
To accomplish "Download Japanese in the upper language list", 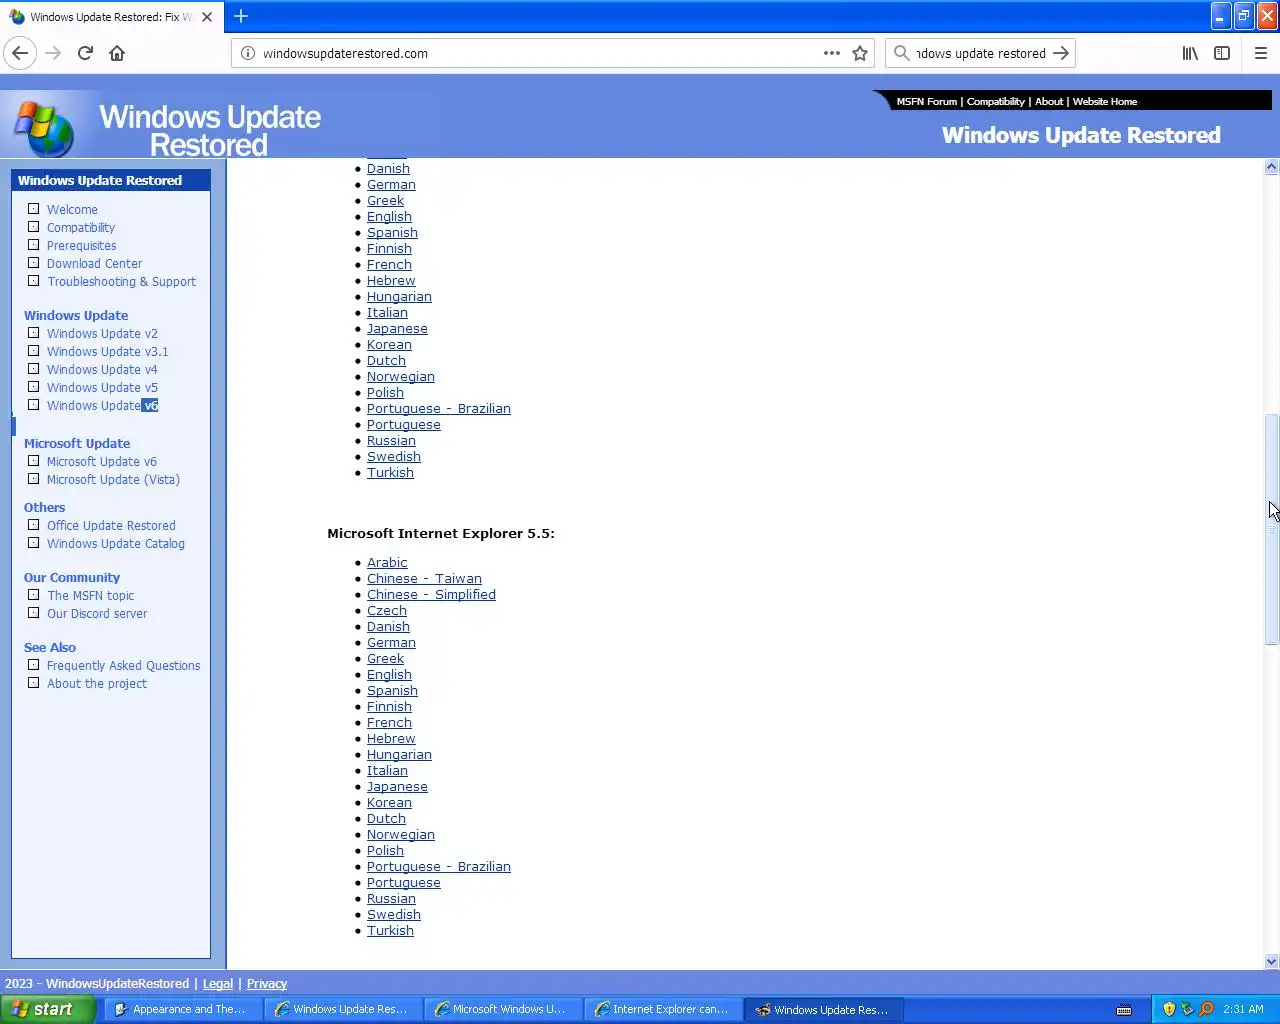I will coord(397,328).
